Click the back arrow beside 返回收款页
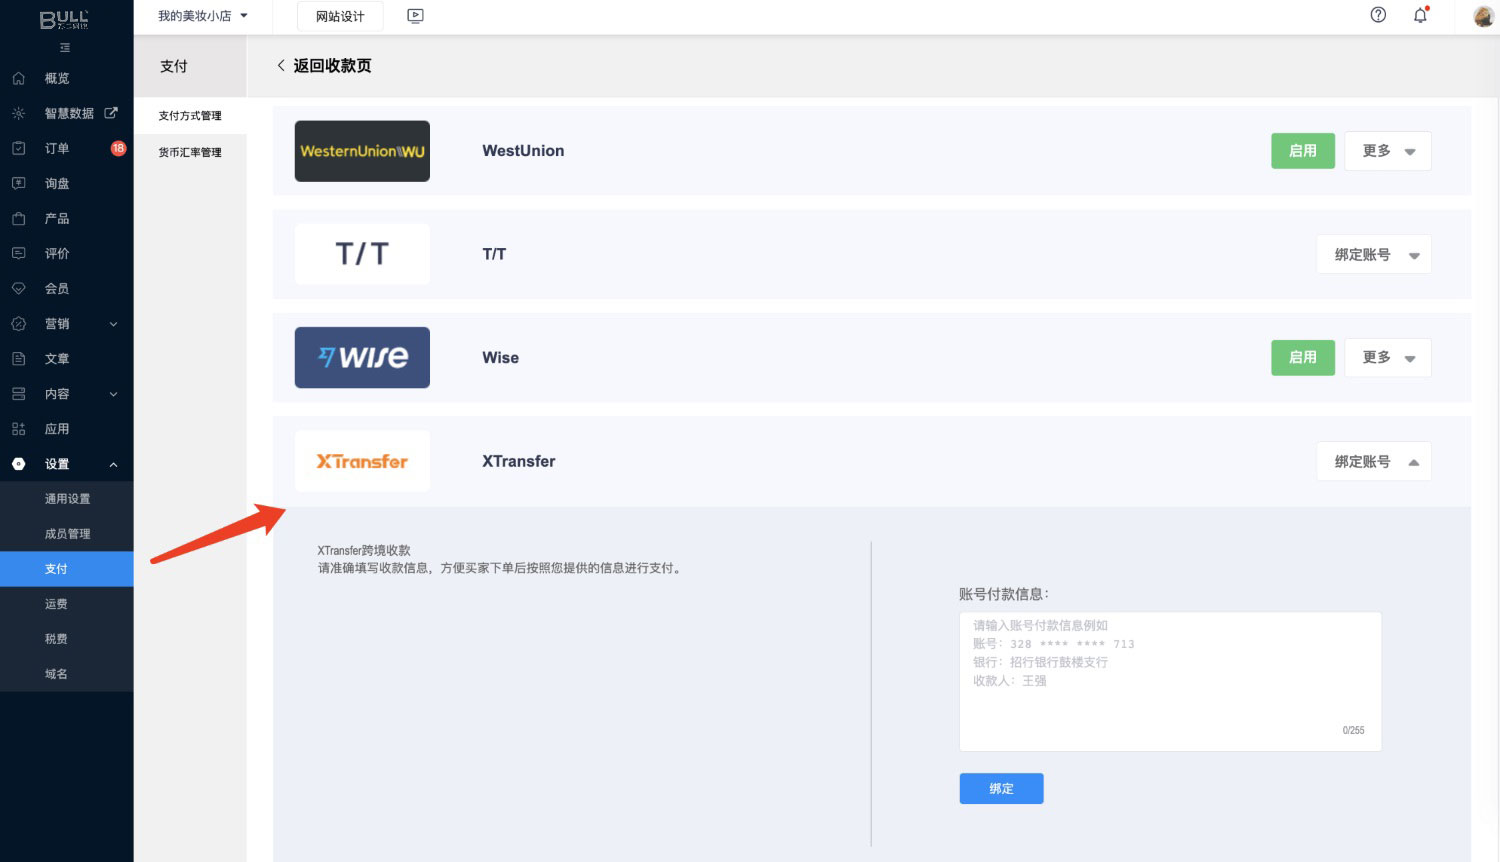This screenshot has height=862, width=1500. pyautogui.click(x=281, y=66)
